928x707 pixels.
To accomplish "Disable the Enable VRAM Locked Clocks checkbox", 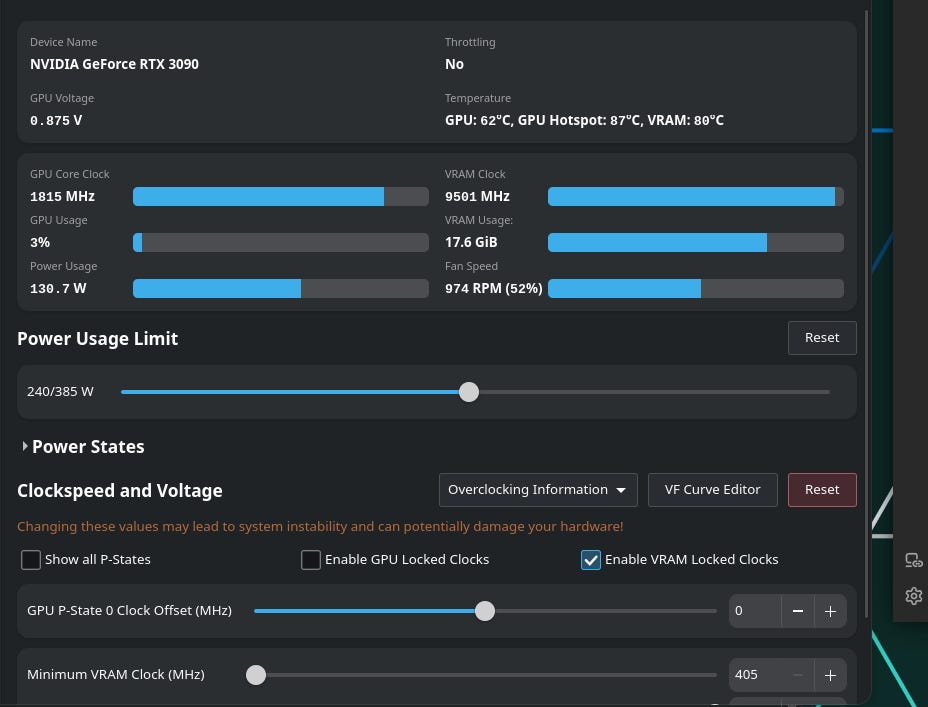I will [591, 560].
